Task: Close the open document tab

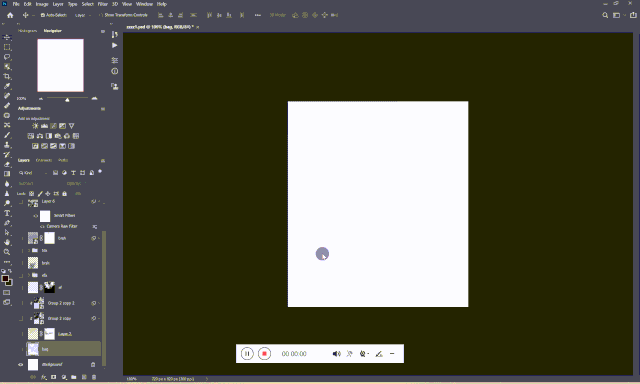Action: tap(198, 27)
